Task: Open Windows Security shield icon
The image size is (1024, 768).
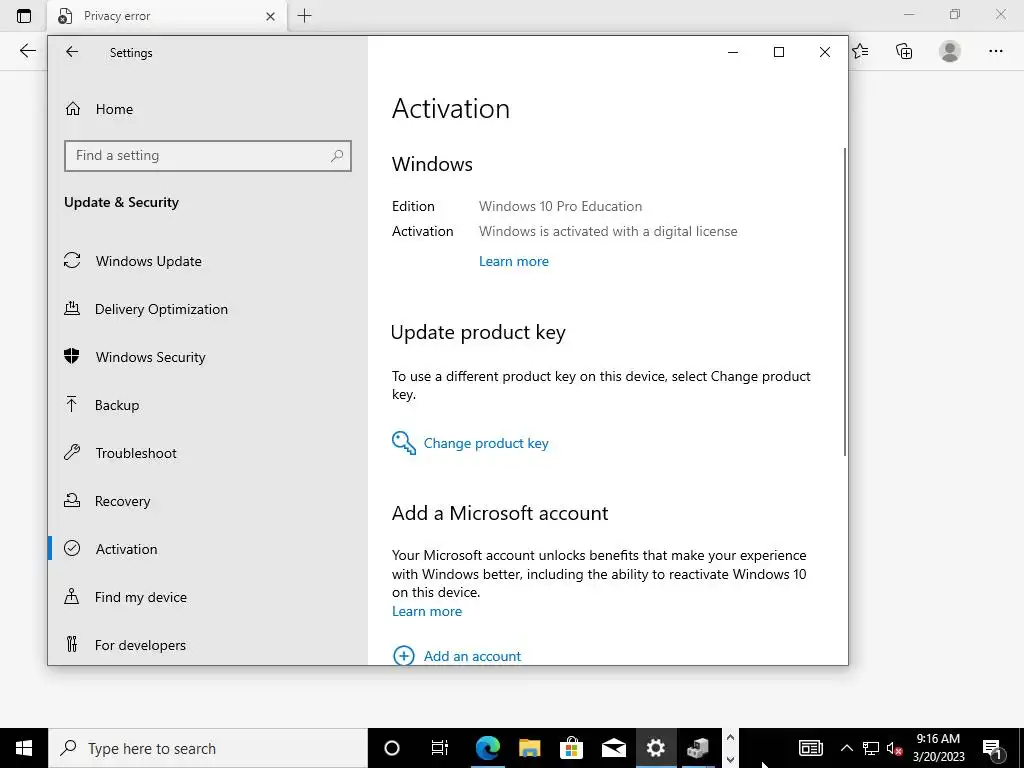Action: [72, 356]
